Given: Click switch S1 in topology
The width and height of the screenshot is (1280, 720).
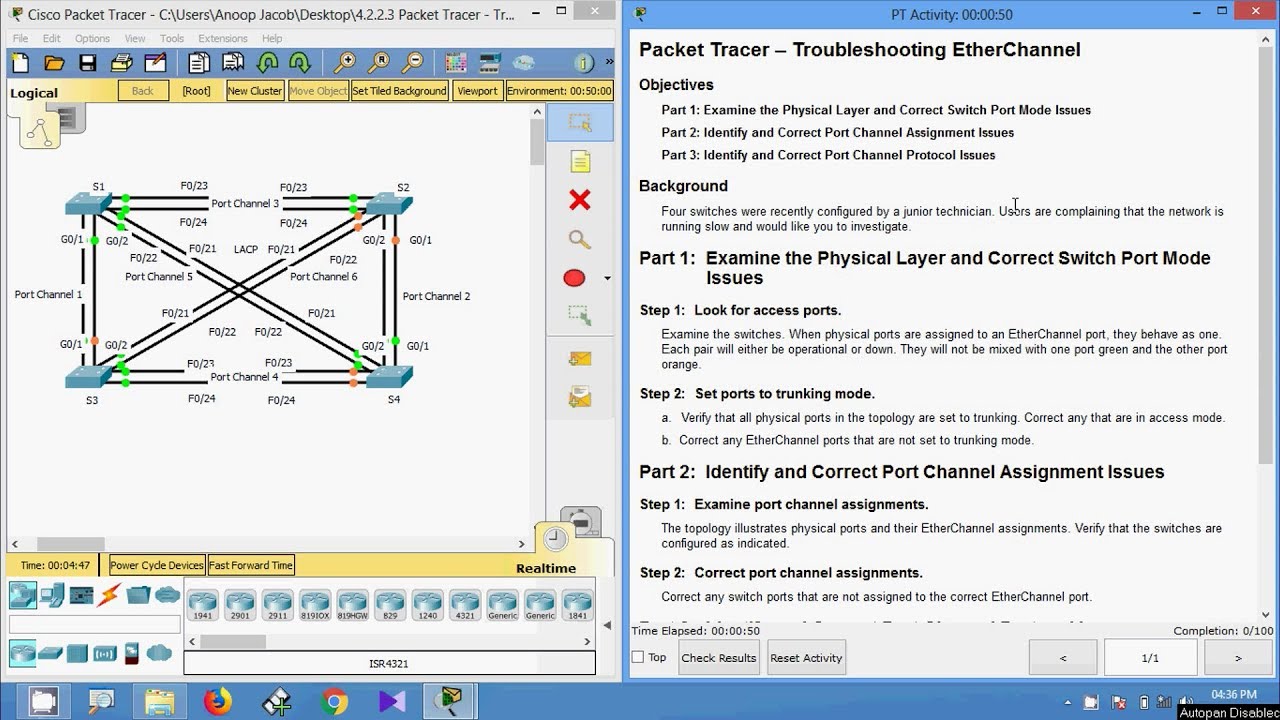Looking at the screenshot, I should tap(88, 203).
